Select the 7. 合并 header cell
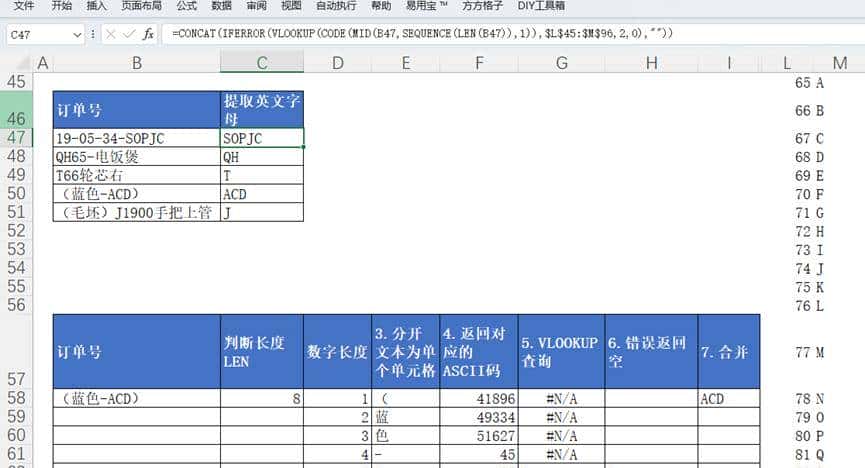 tap(729, 352)
